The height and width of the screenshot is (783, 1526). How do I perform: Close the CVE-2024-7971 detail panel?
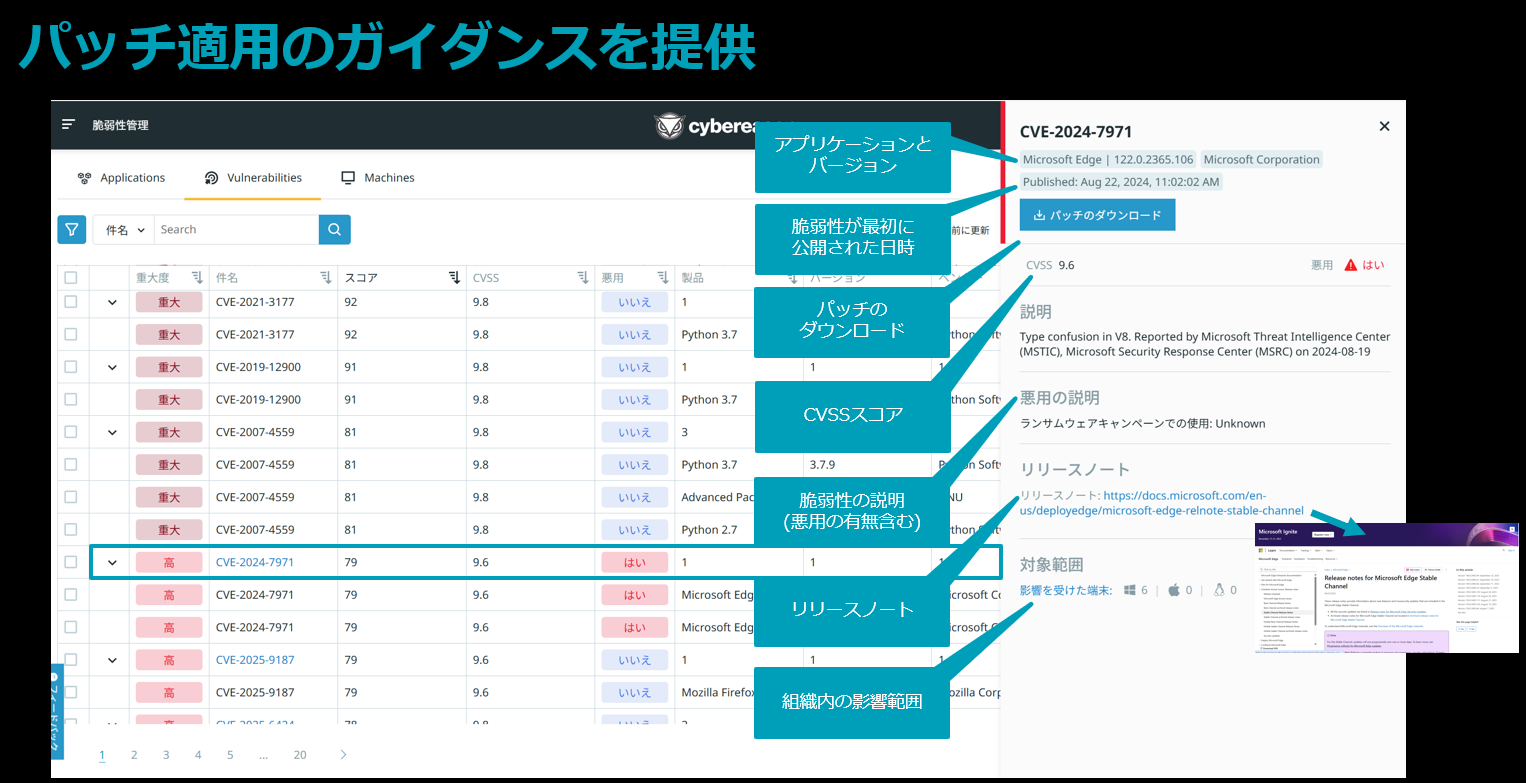coord(1384,126)
